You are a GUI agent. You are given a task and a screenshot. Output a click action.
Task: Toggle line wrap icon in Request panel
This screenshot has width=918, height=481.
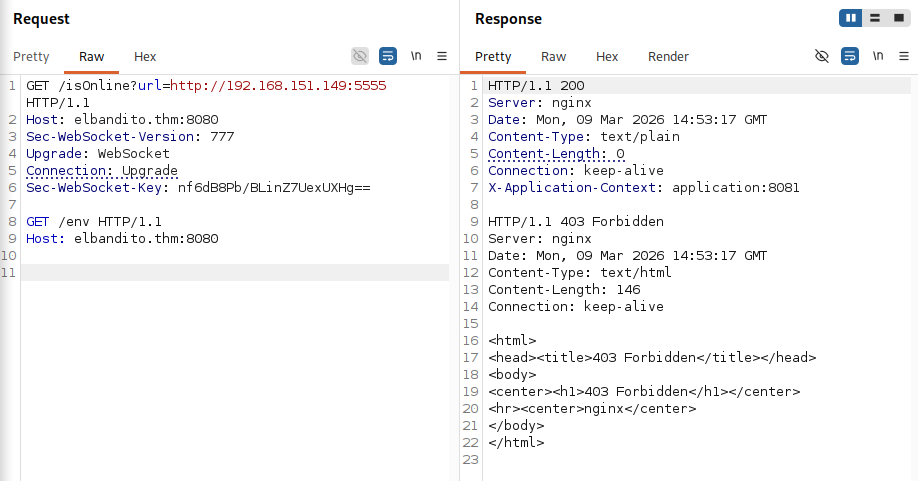(x=388, y=56)
